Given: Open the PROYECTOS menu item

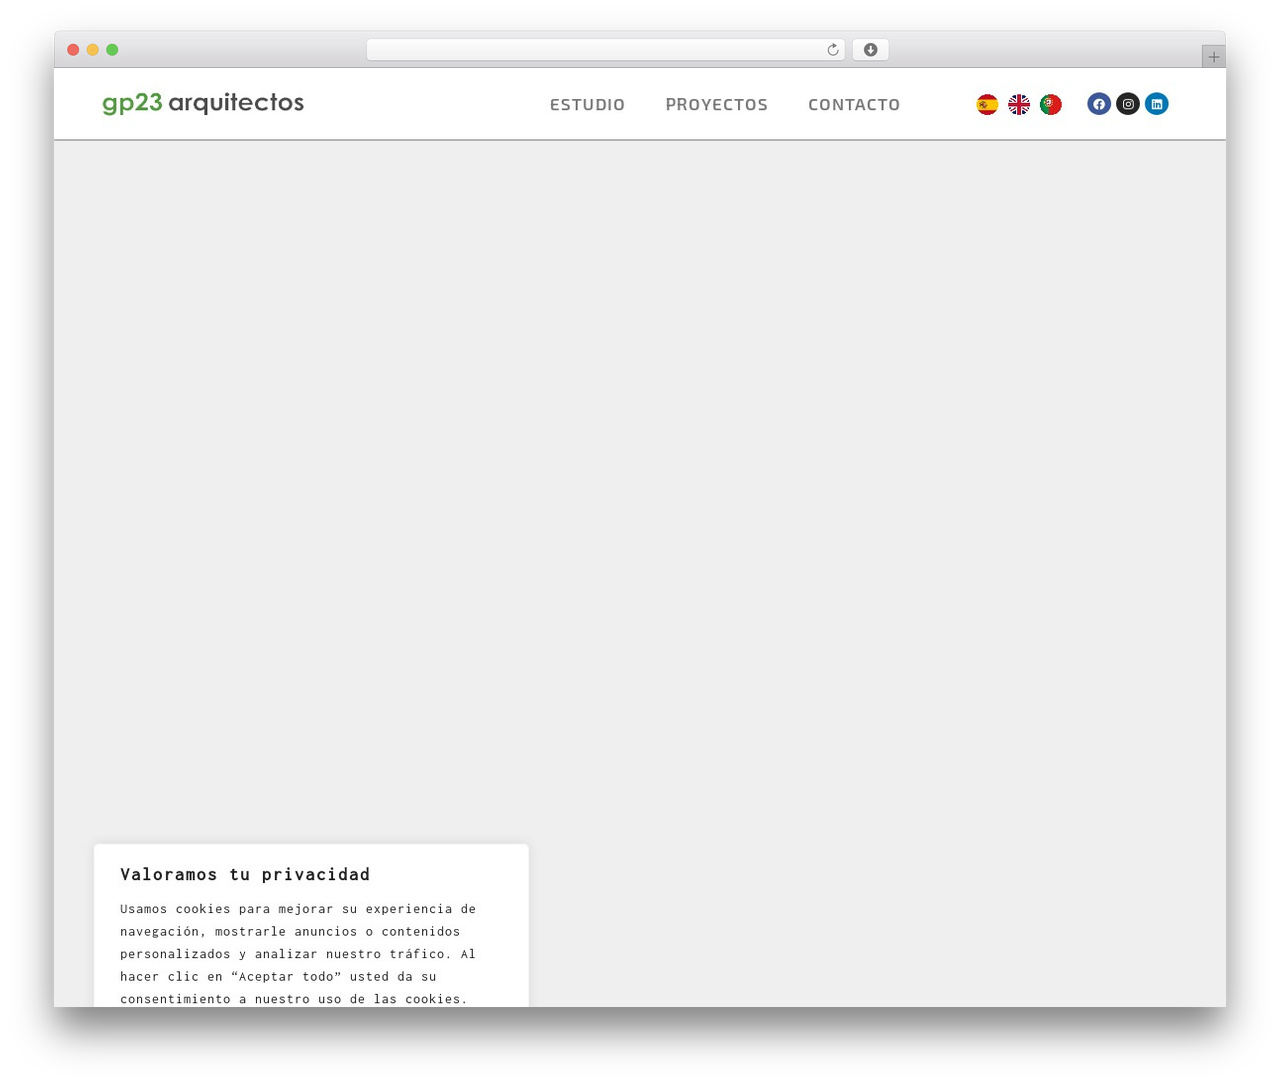Looking at the screenshot, I should tap(717, 105).
